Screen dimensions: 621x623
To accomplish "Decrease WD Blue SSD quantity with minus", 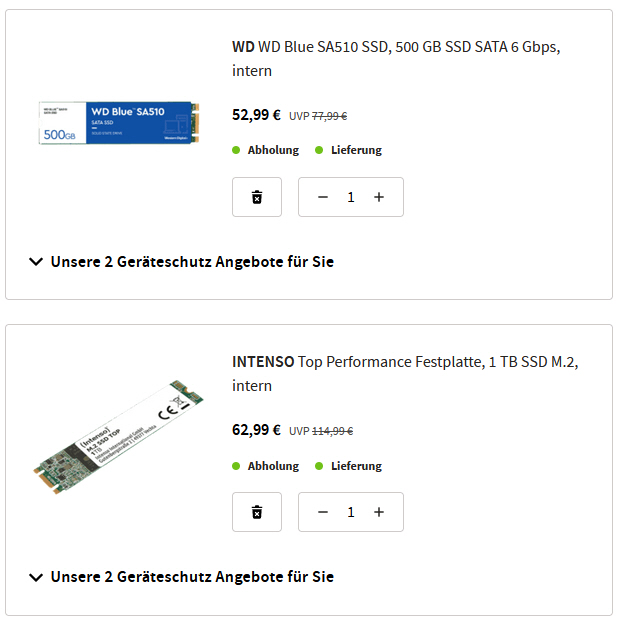I will [322, 197].
